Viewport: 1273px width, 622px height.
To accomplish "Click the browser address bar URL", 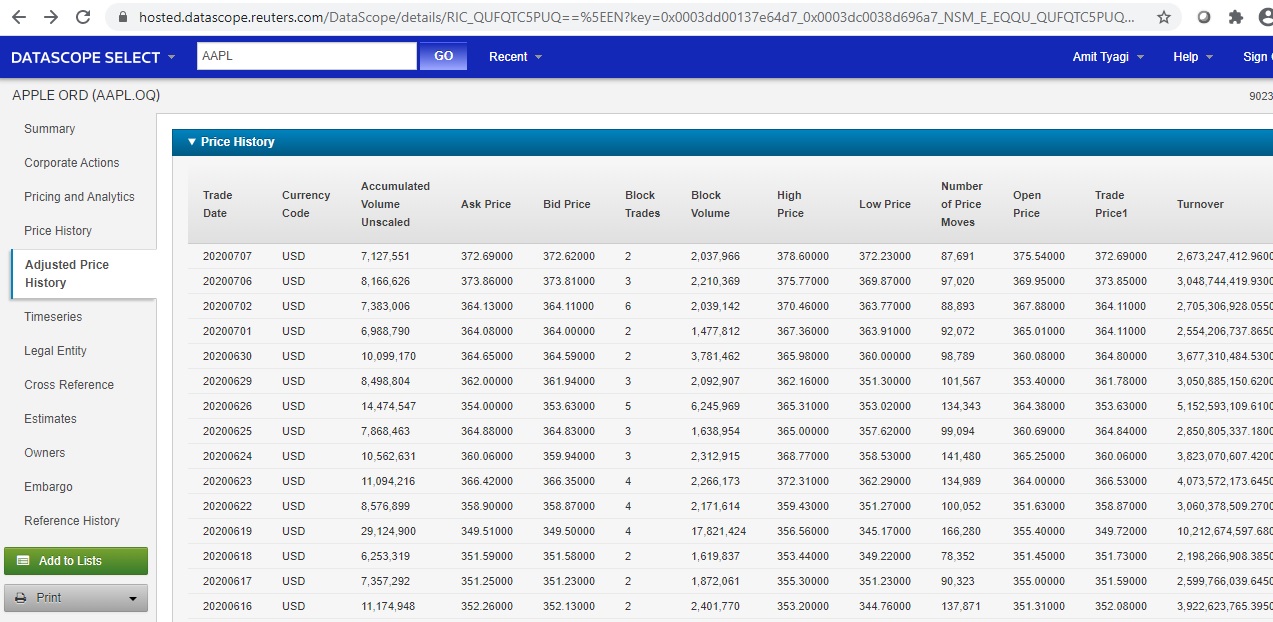I will (x=636, y=17).
